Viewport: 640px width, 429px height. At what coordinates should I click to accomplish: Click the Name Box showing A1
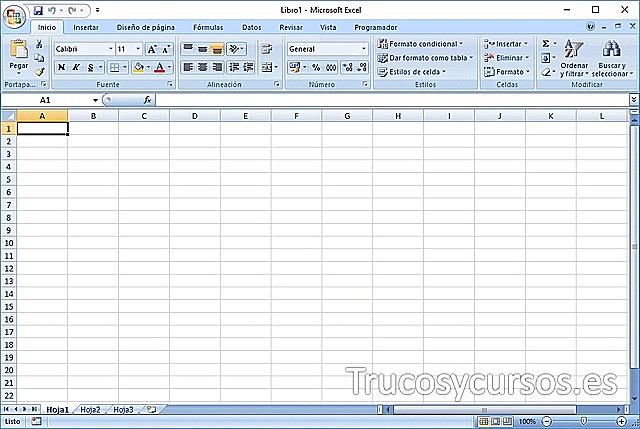tap(45, 100)
